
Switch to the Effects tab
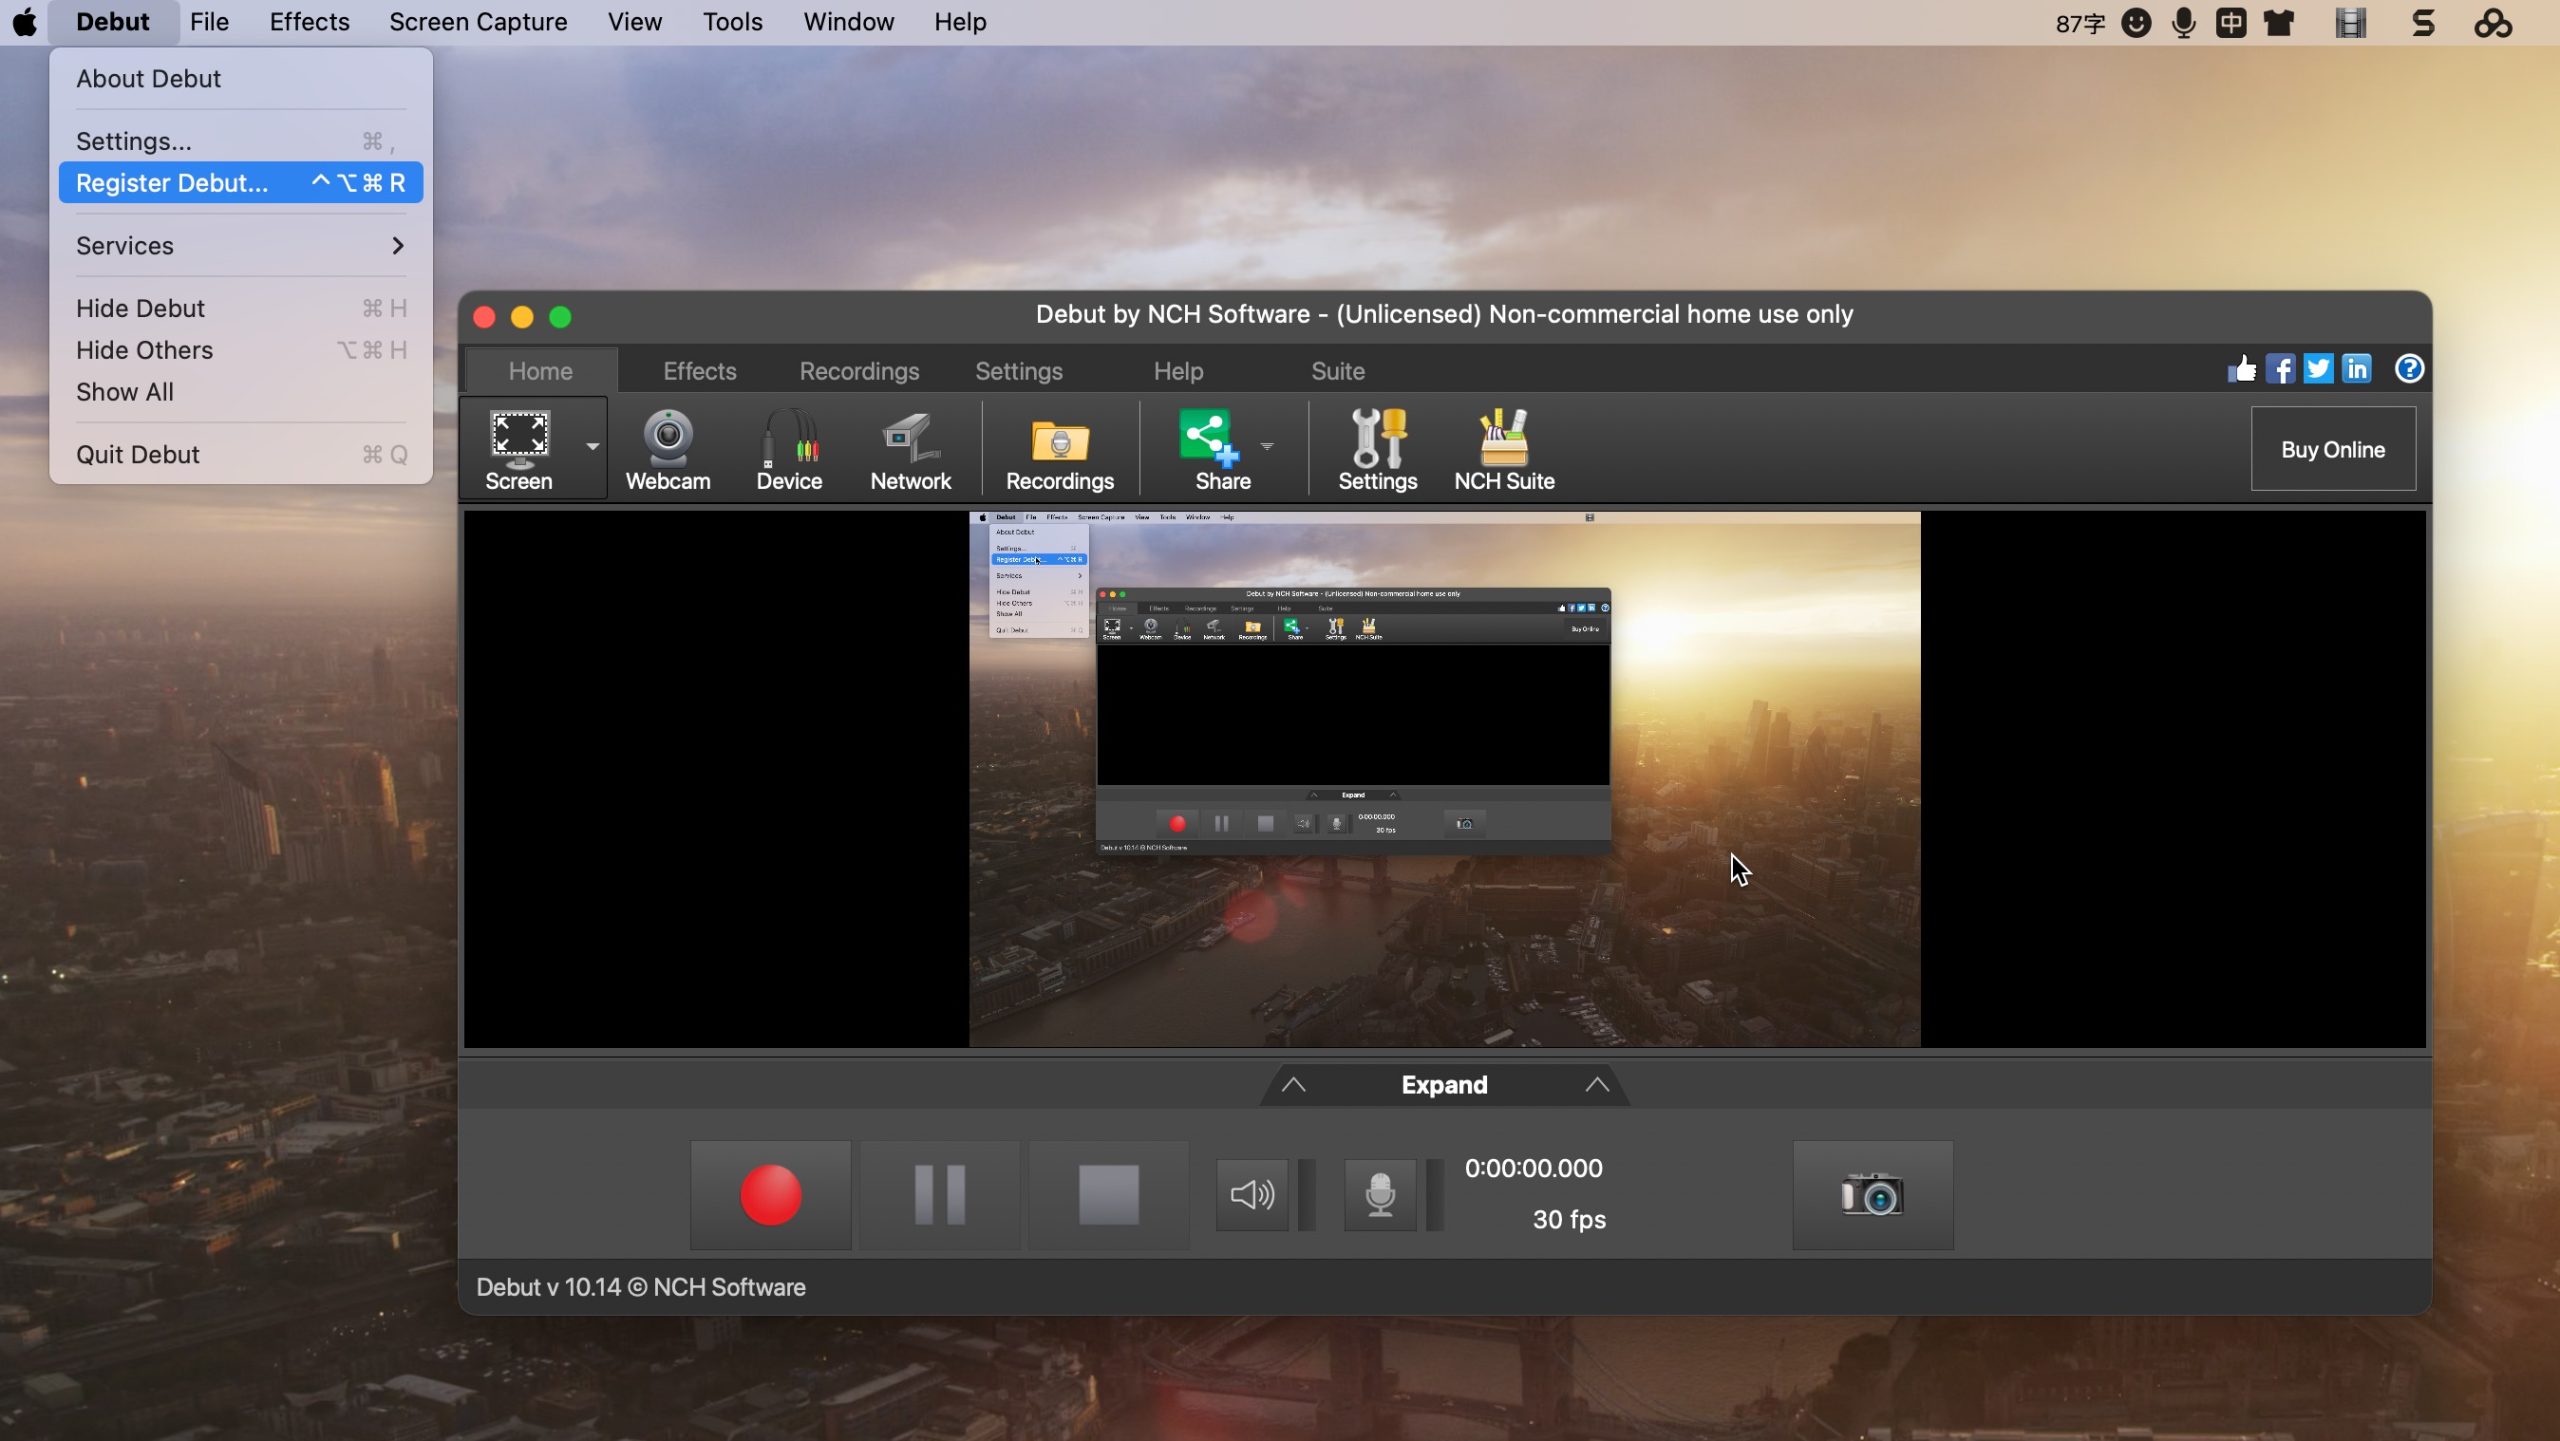(x=699, y=371)
